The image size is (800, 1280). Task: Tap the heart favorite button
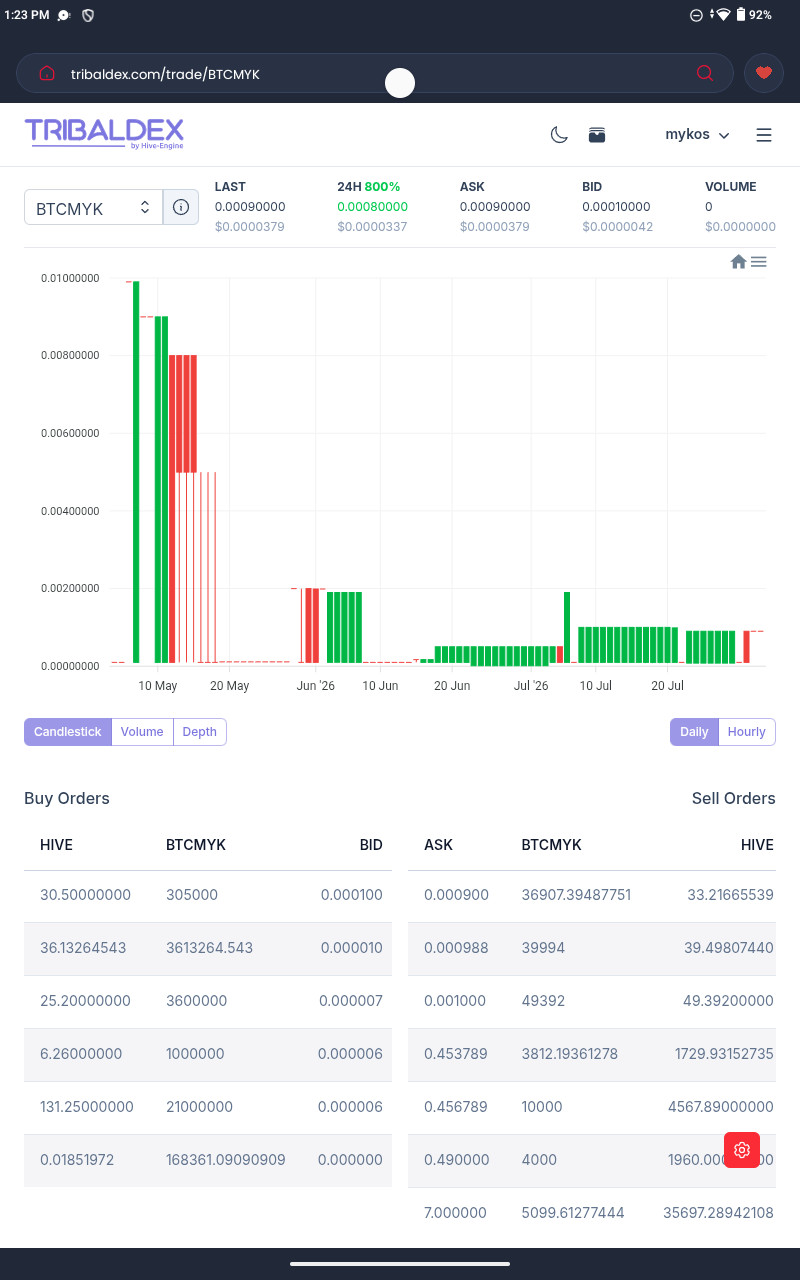pyautogui.click(x=764, y=73)
